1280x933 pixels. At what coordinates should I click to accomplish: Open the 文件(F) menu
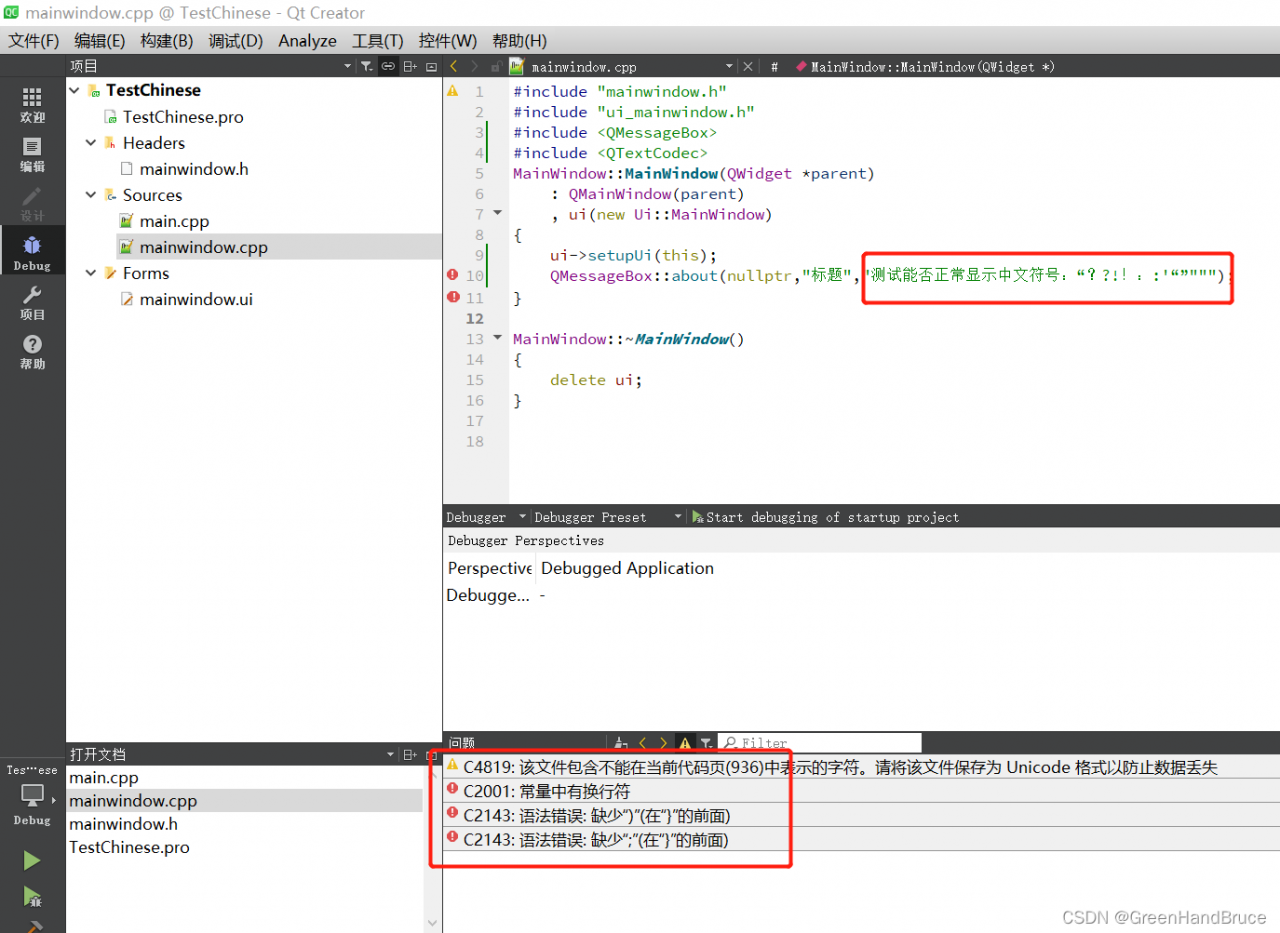34,41
